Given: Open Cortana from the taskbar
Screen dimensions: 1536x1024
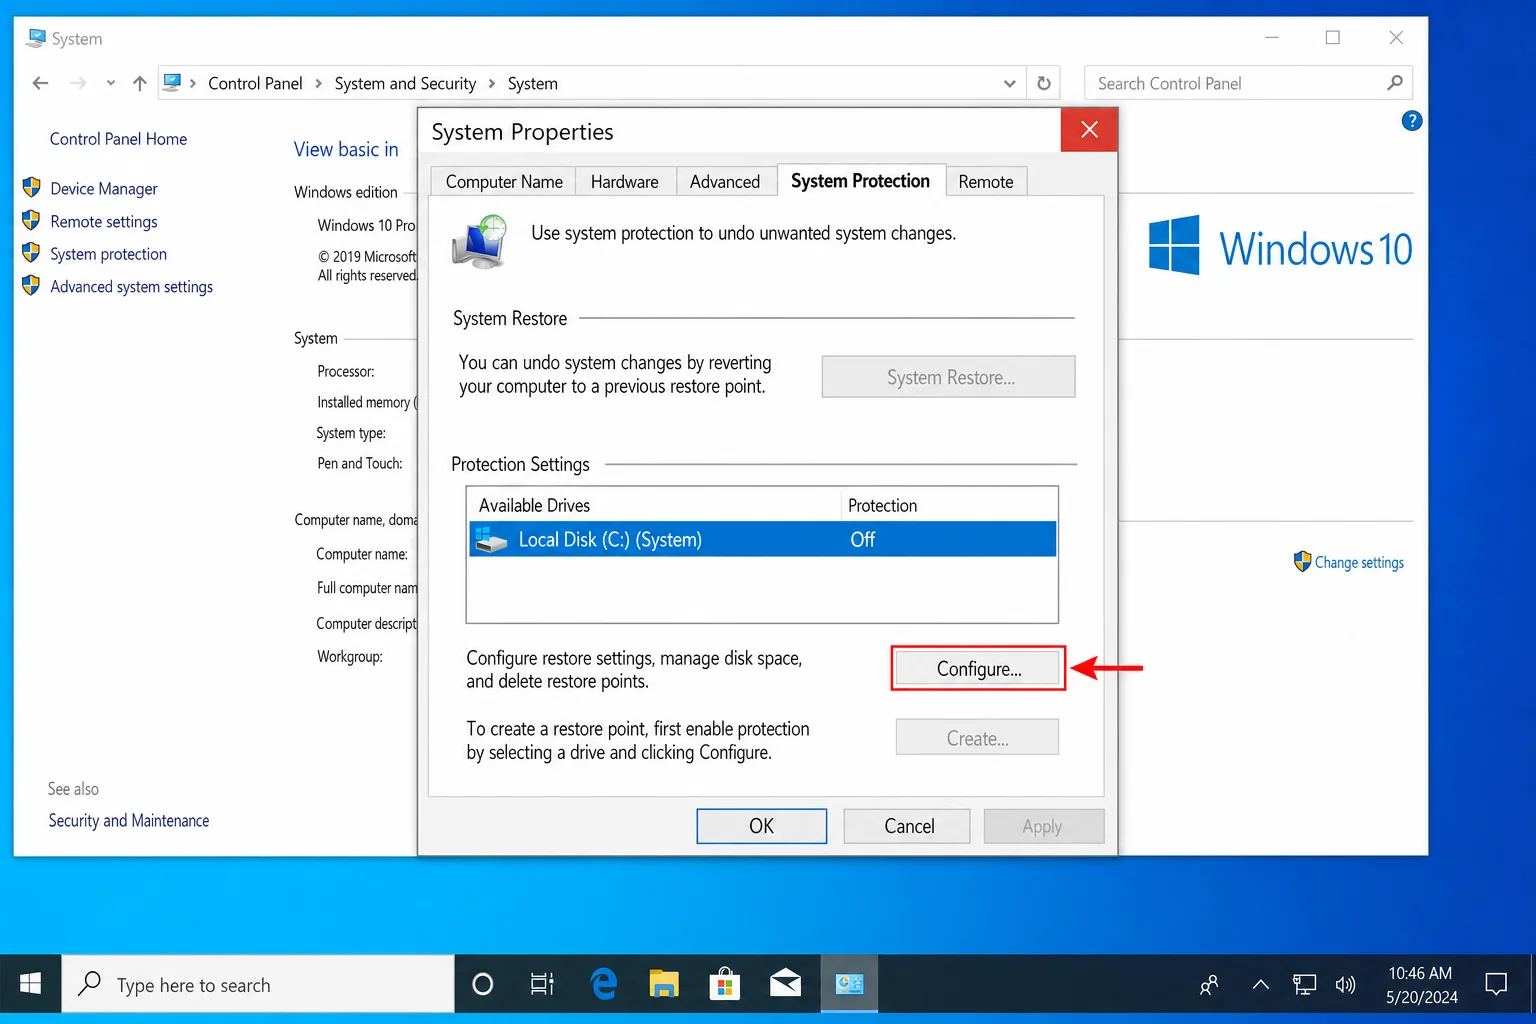Looking at the screenshot, I should tap(482, 984).
